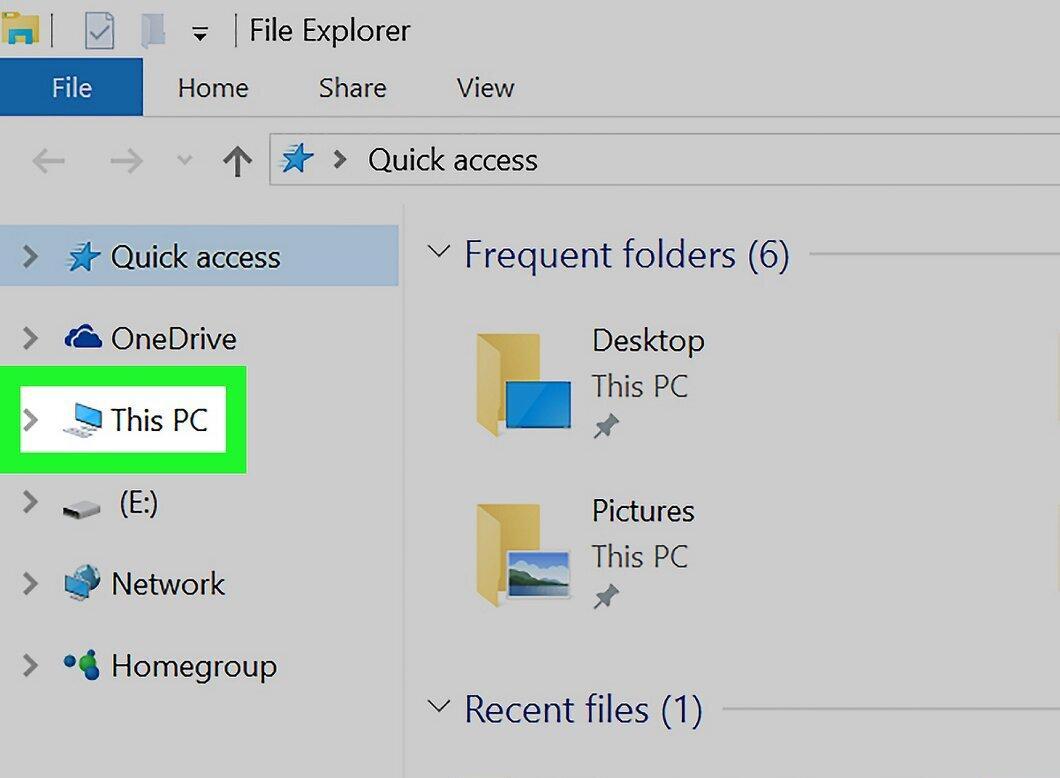
Task: Click the Homegroup icon in sidebar
Action: 82,665
